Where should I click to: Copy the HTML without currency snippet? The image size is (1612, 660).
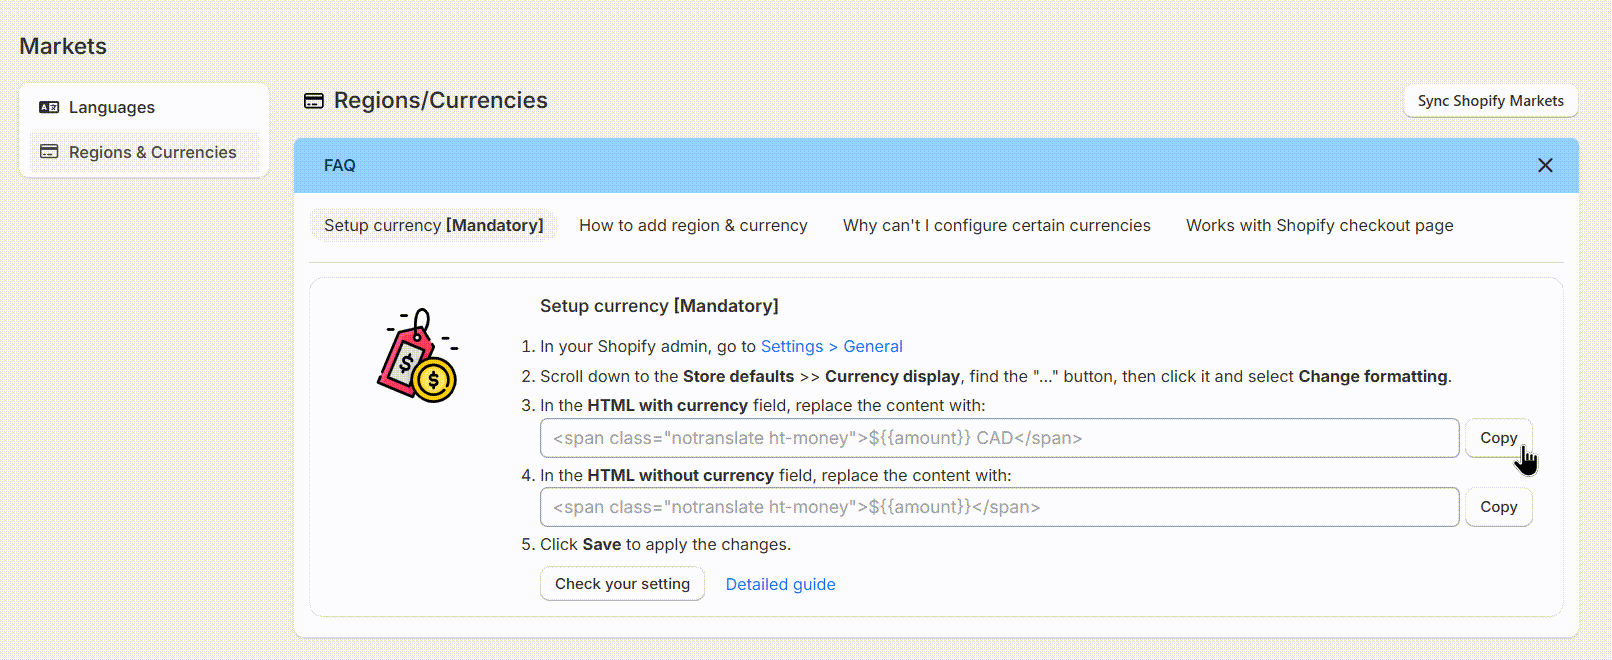coord(1498,507)
